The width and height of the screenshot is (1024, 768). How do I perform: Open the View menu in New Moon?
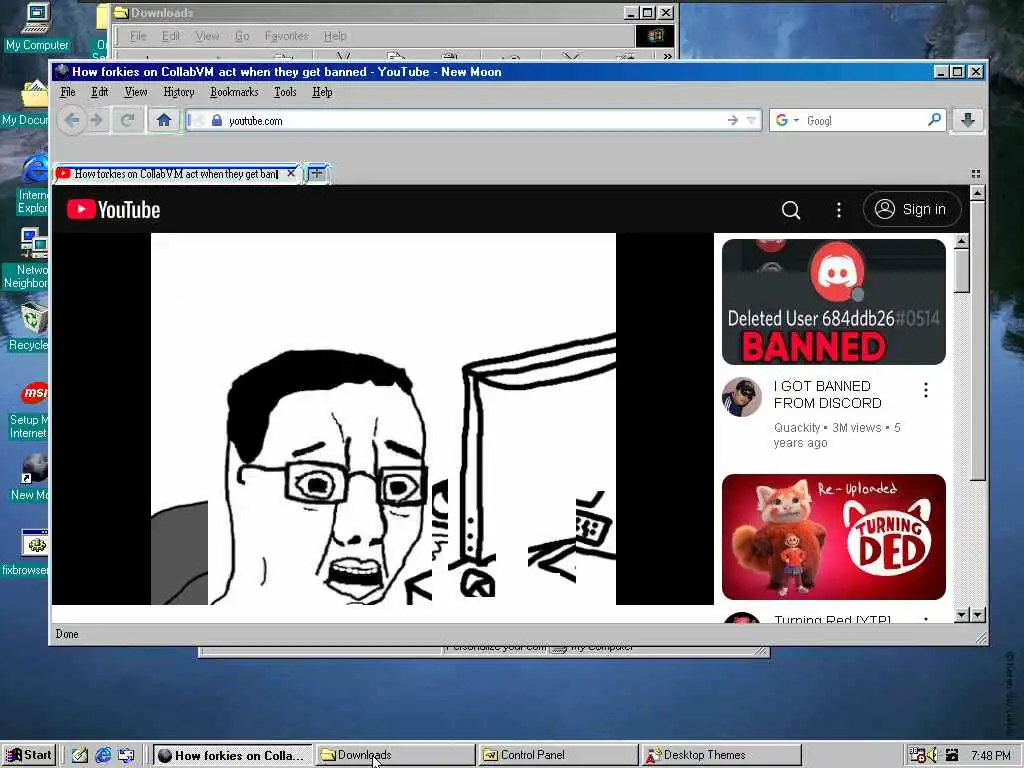tap(136, 92)
